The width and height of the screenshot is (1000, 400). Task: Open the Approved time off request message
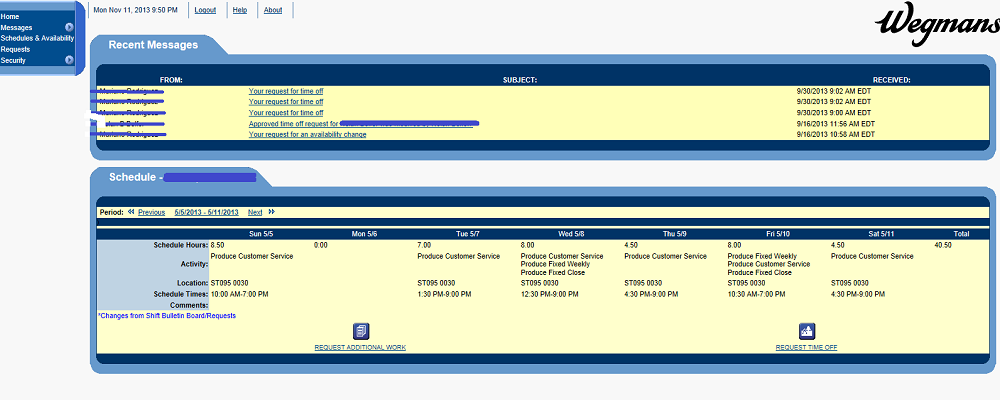click(x=361, y=124)
